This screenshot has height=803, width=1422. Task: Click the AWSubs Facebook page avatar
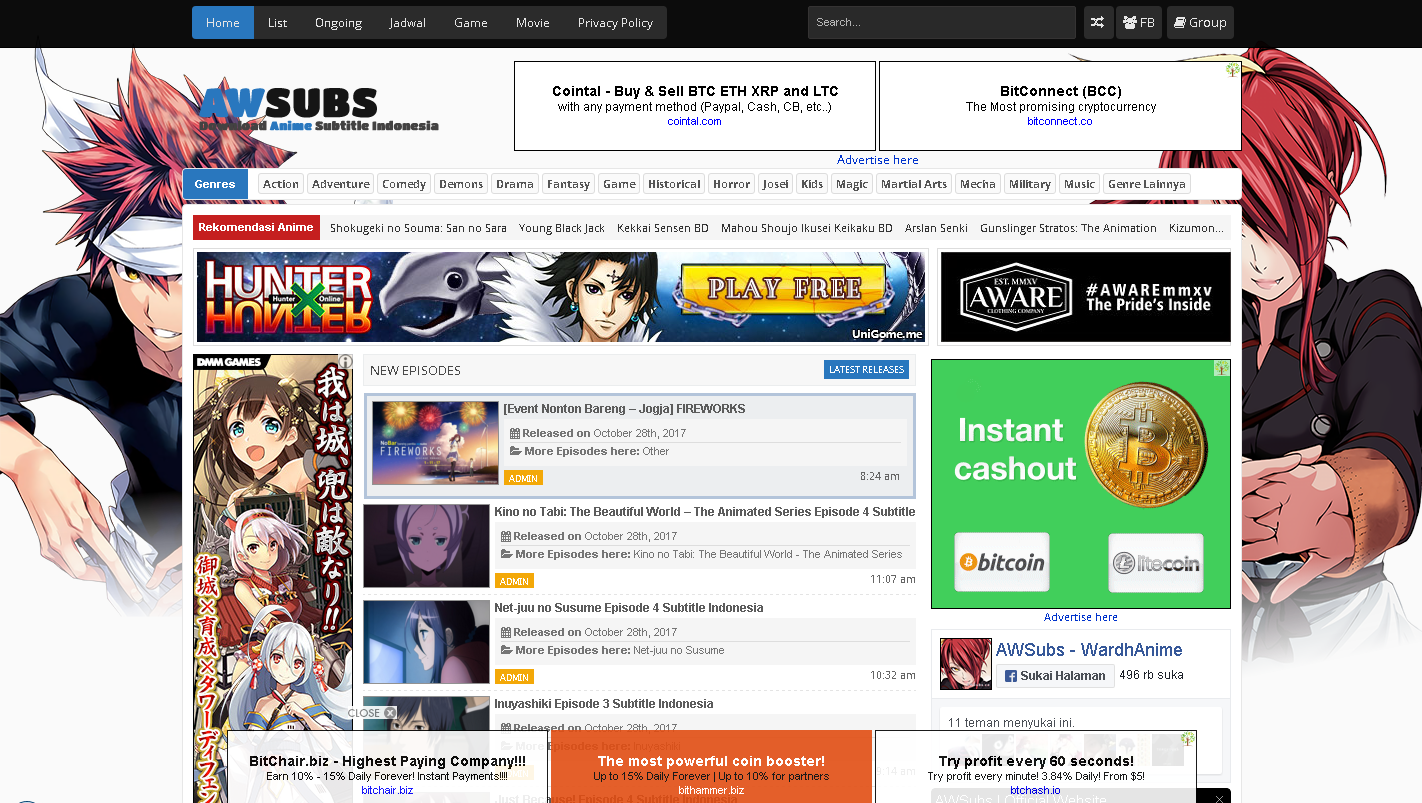[x=965, y=664]
